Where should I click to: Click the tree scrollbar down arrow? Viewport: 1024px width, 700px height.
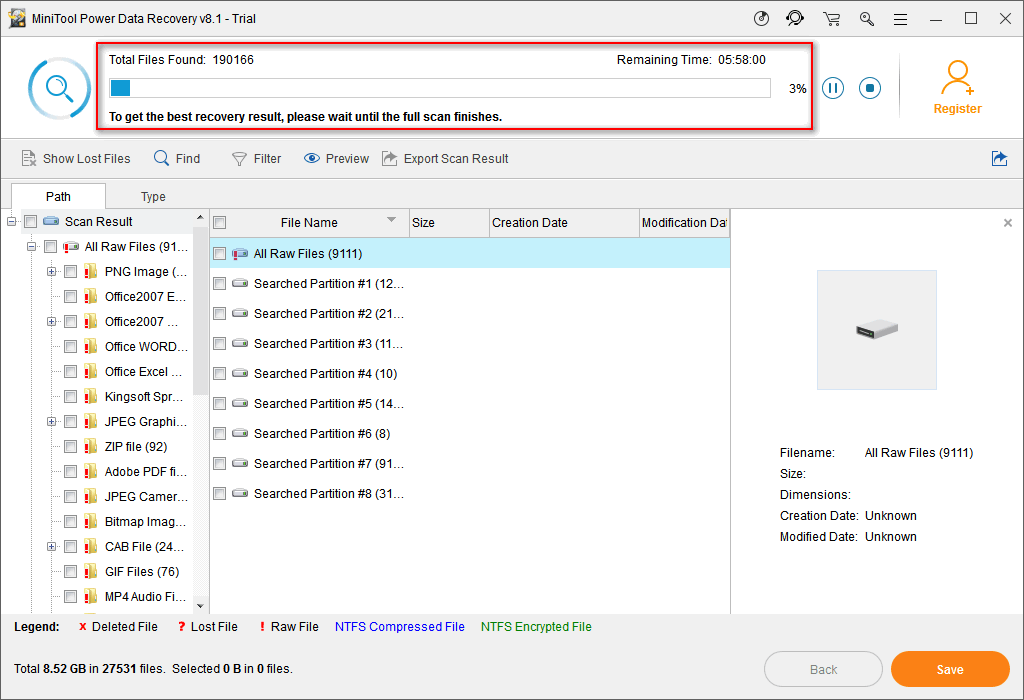(x=200, y=606)
